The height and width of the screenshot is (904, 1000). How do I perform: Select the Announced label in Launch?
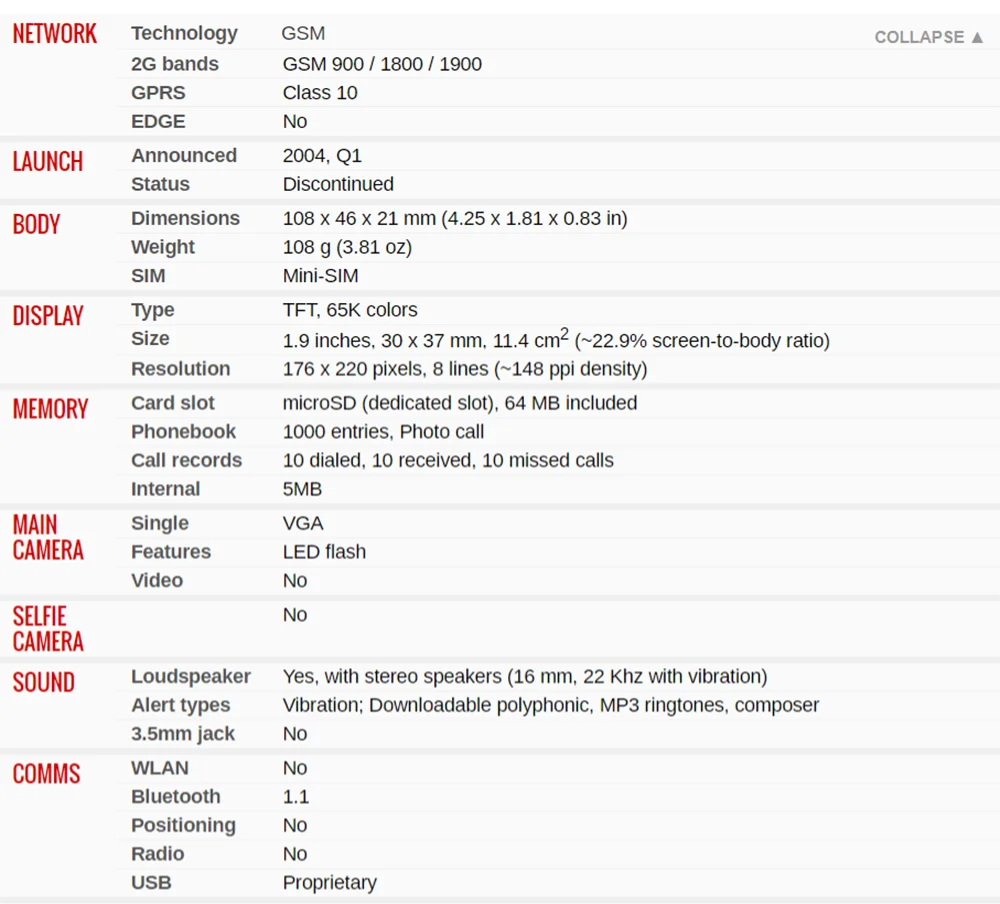pos(184,155)
